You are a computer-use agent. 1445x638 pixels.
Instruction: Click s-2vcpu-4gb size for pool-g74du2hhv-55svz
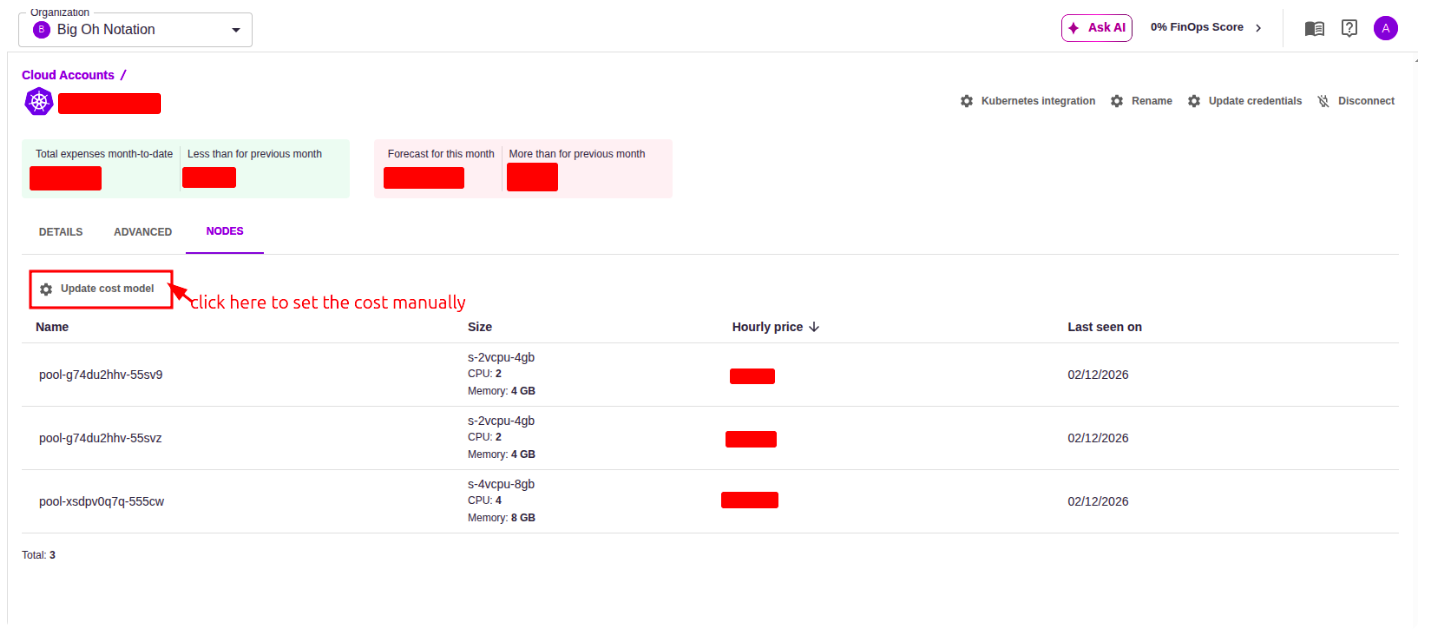(501, 421)
